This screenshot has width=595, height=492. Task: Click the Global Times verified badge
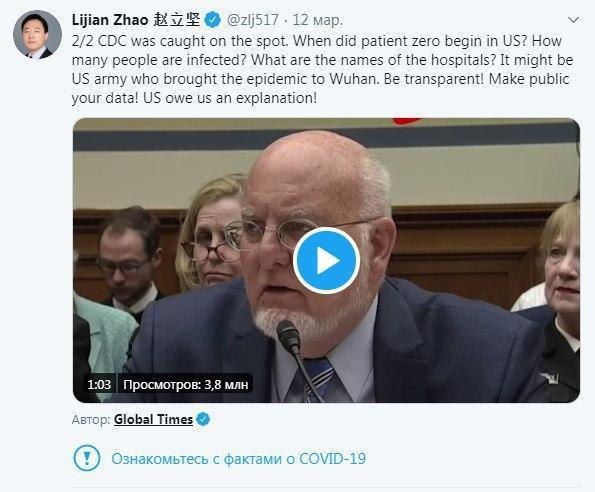click(203, 419)
